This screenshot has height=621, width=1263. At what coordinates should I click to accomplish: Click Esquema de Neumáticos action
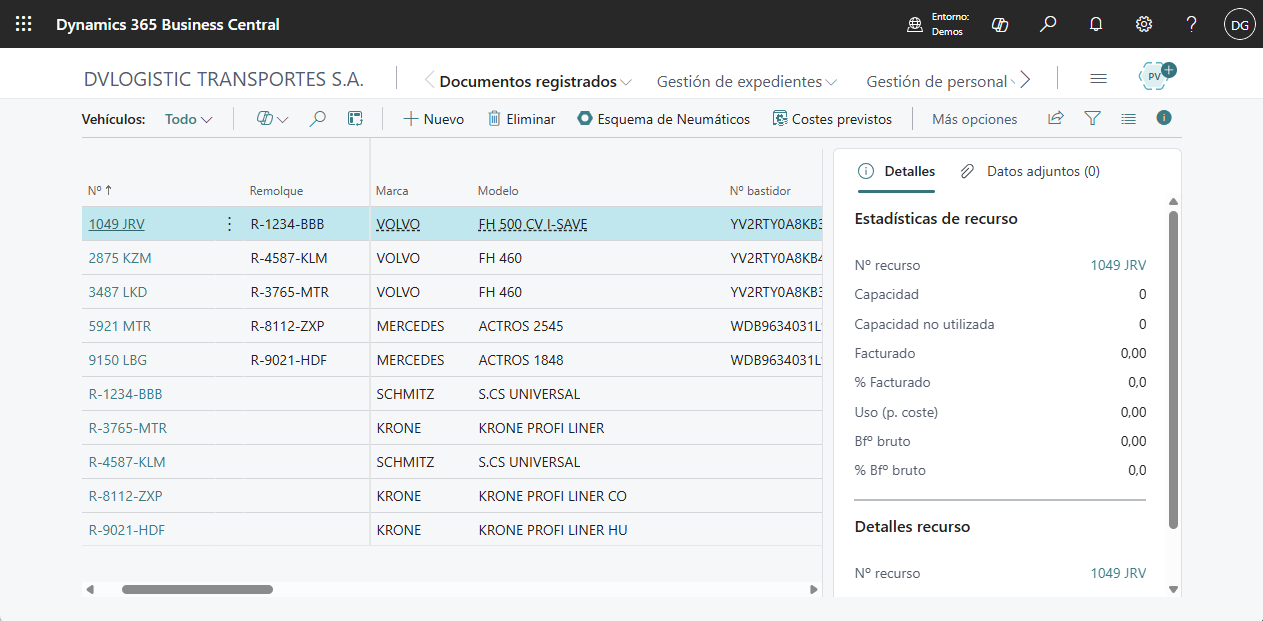(664, 119)
